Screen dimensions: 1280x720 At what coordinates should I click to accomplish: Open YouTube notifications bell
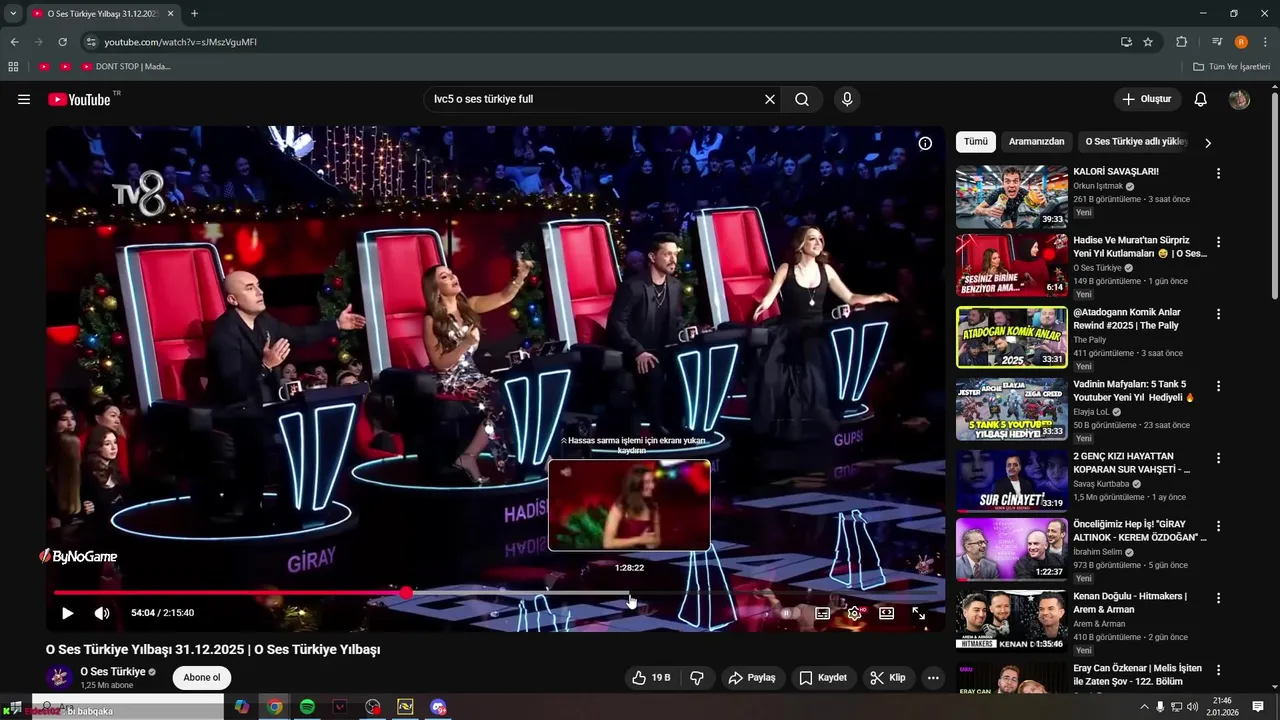coord(1201,99)
